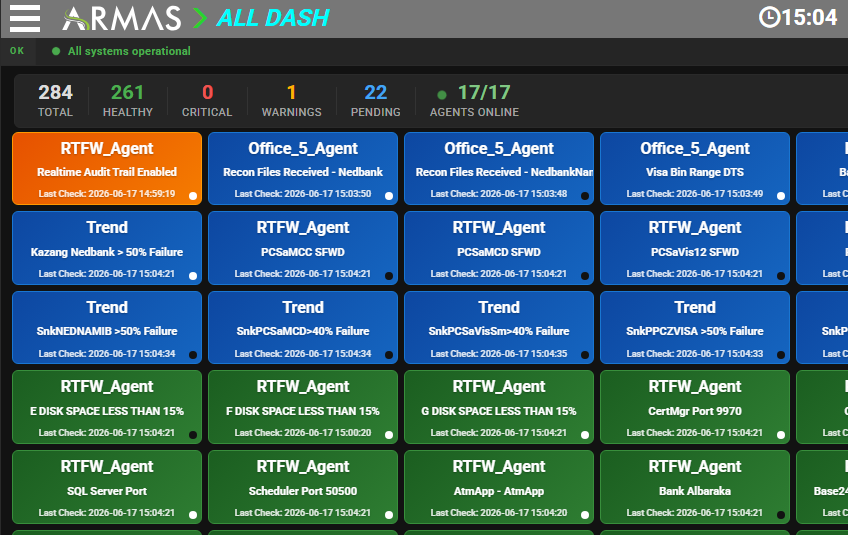Click status dot on SQL Server Port card
This screenshot has width=848, height=535.
pyautogui.click(x=193, y=515)
